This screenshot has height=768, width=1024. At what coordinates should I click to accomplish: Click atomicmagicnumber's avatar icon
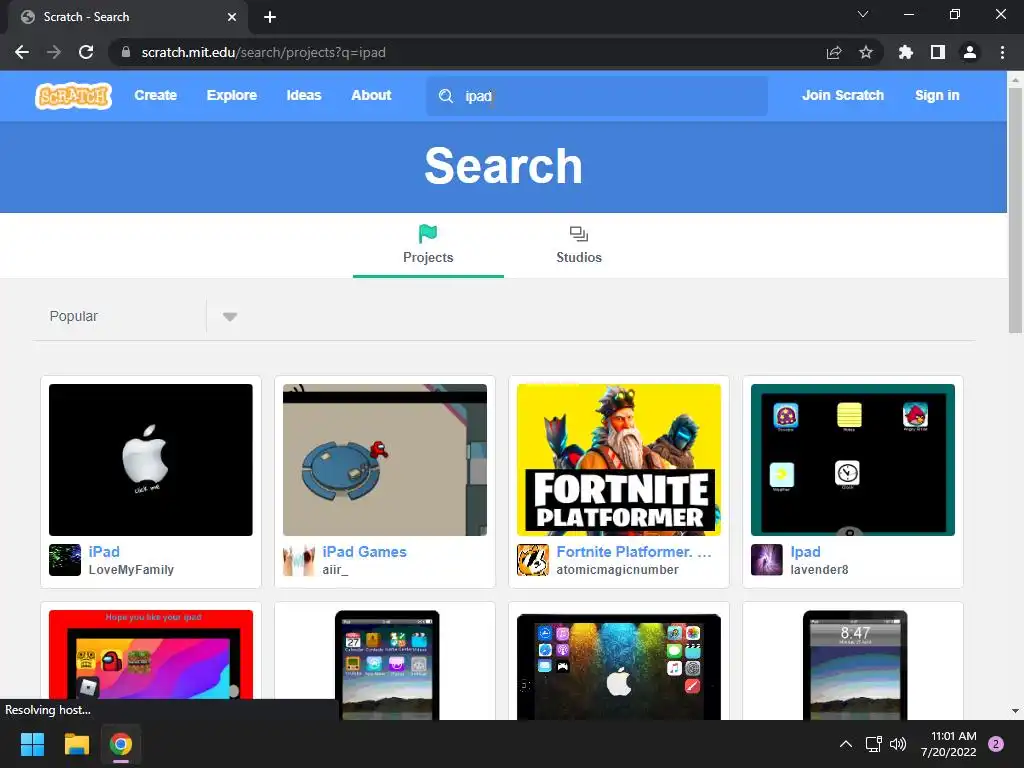(533, 560)
